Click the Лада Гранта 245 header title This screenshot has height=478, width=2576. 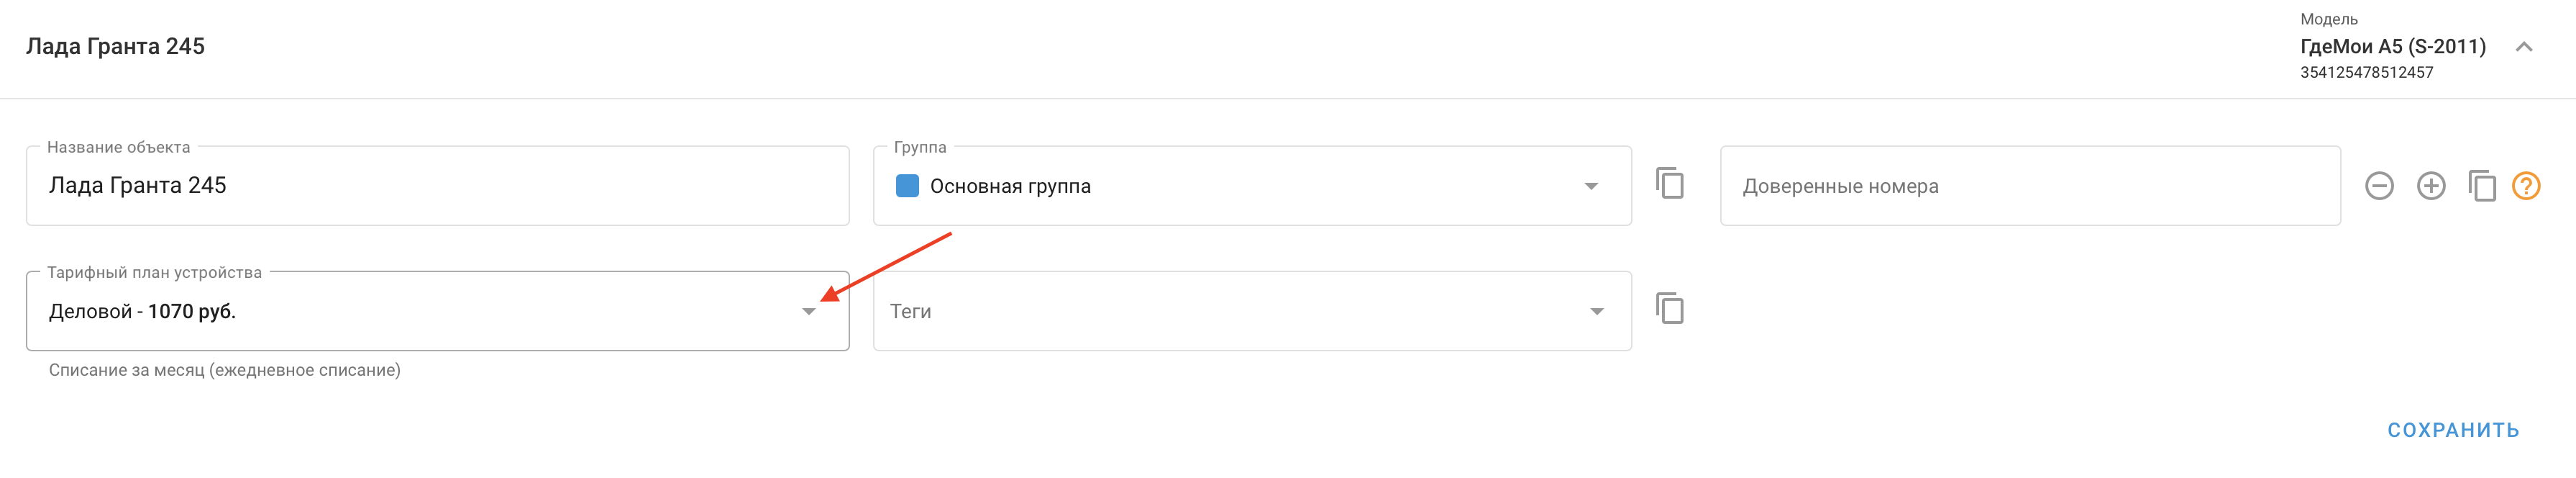[x=115, y=46]
